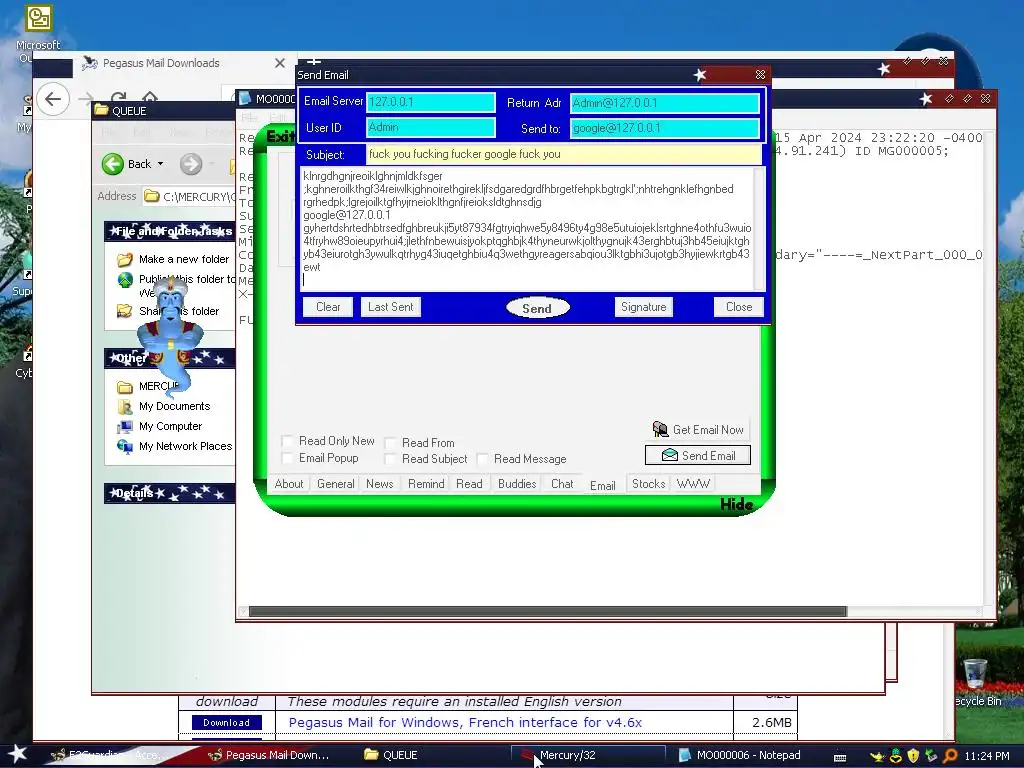Click the Return Adr input field
1024x768 pixels.
tap(665, 103)
